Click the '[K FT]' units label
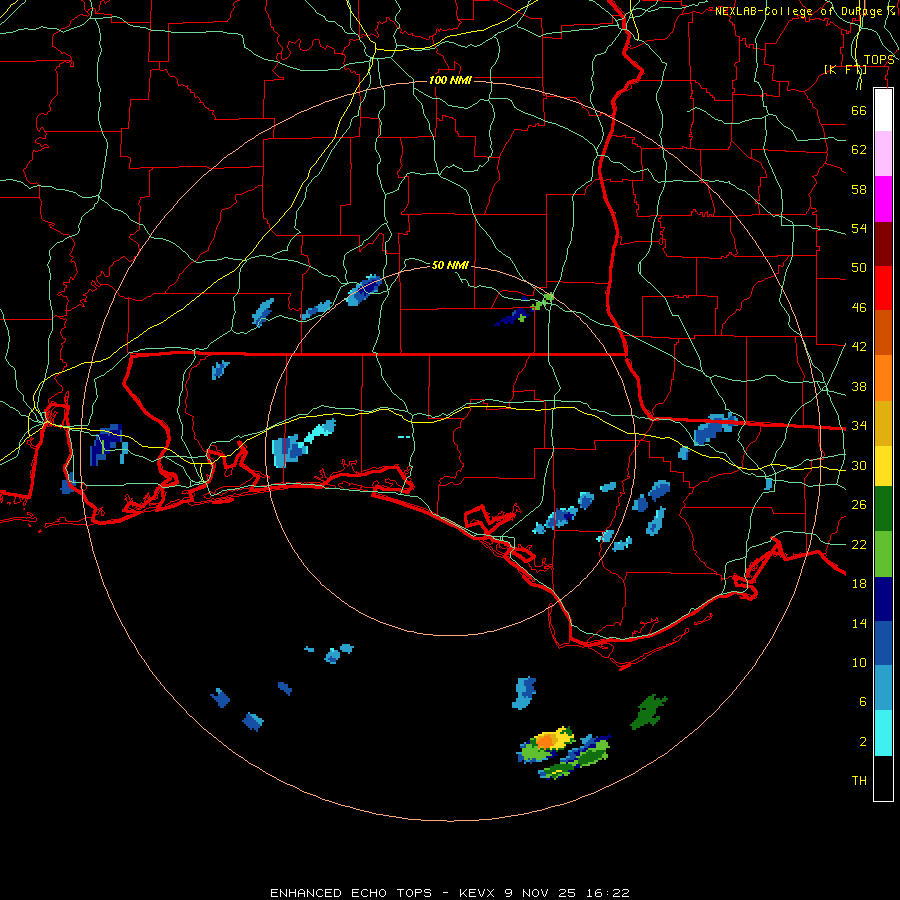Screen dimensions: 900x900 pos(845,69)
